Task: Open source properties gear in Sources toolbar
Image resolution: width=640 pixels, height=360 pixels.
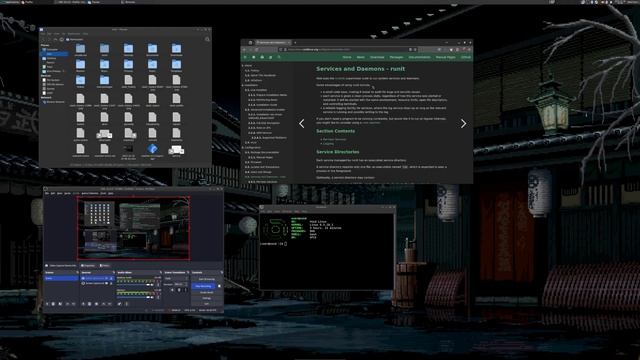Action: click(96, 304)
